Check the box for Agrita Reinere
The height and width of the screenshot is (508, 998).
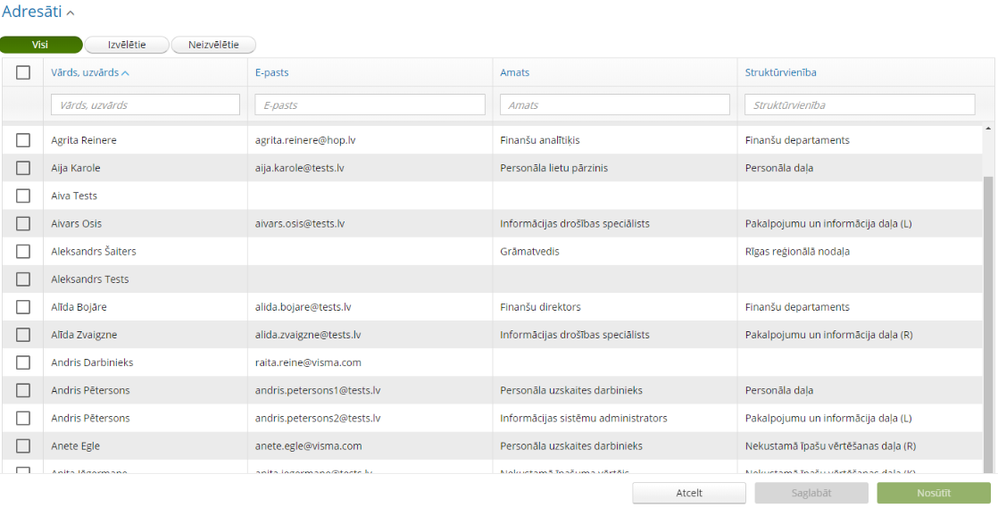coord(23,140)
